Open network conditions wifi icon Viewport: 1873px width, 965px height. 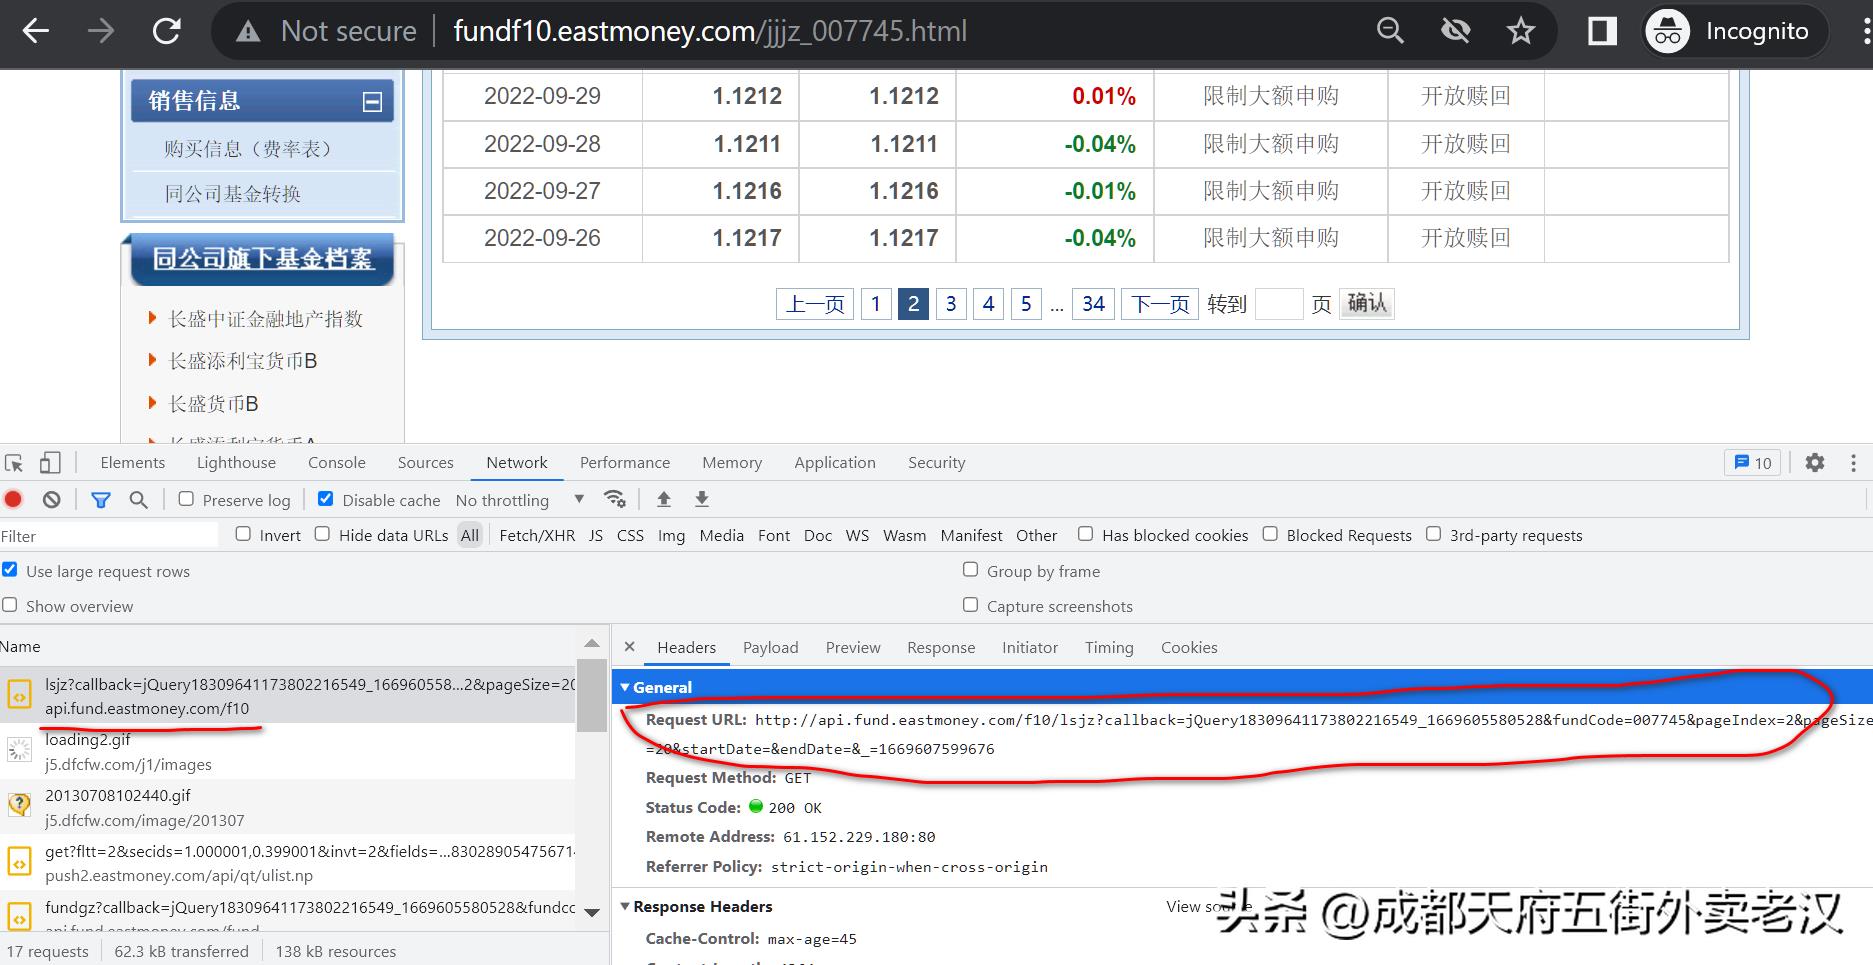coord(615,499)
